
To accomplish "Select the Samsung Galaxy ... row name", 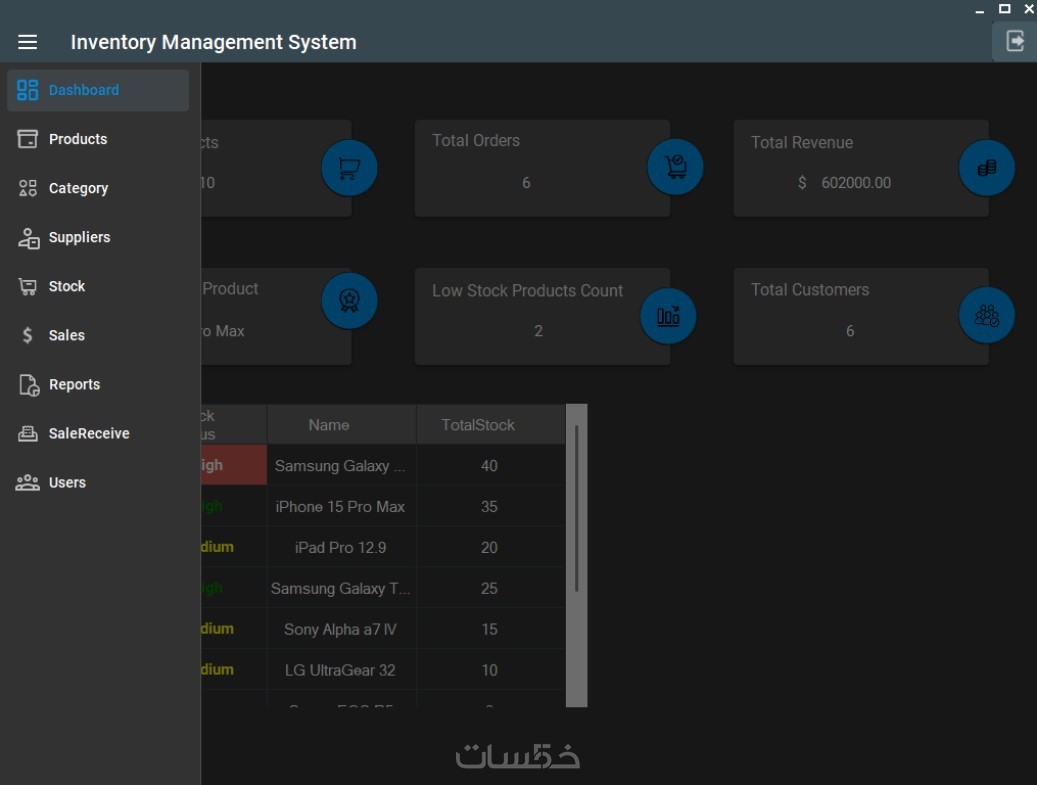I will pos(340,466).
